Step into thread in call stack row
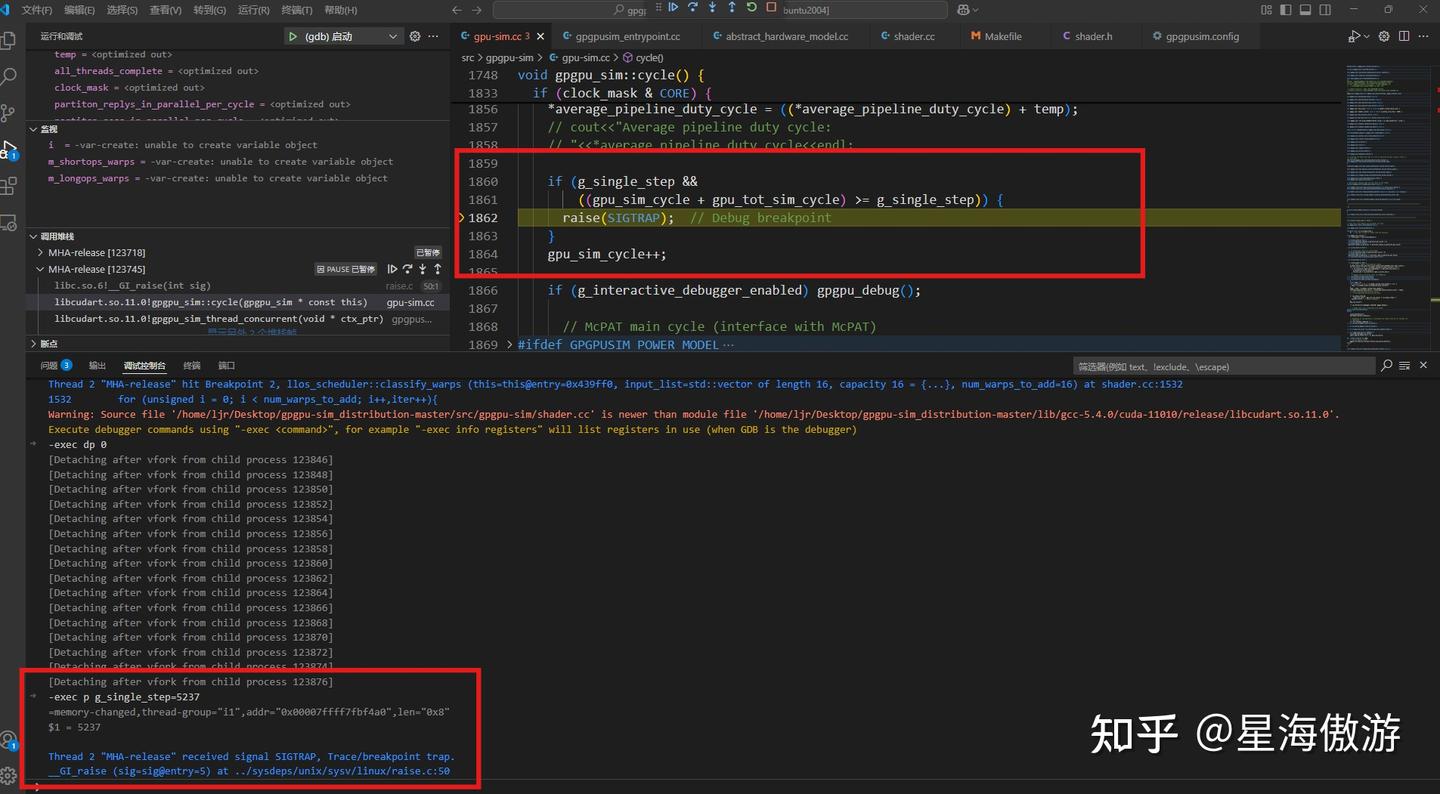The height and width of the screenshot is (794, 1440). click(x=422, y=269)
